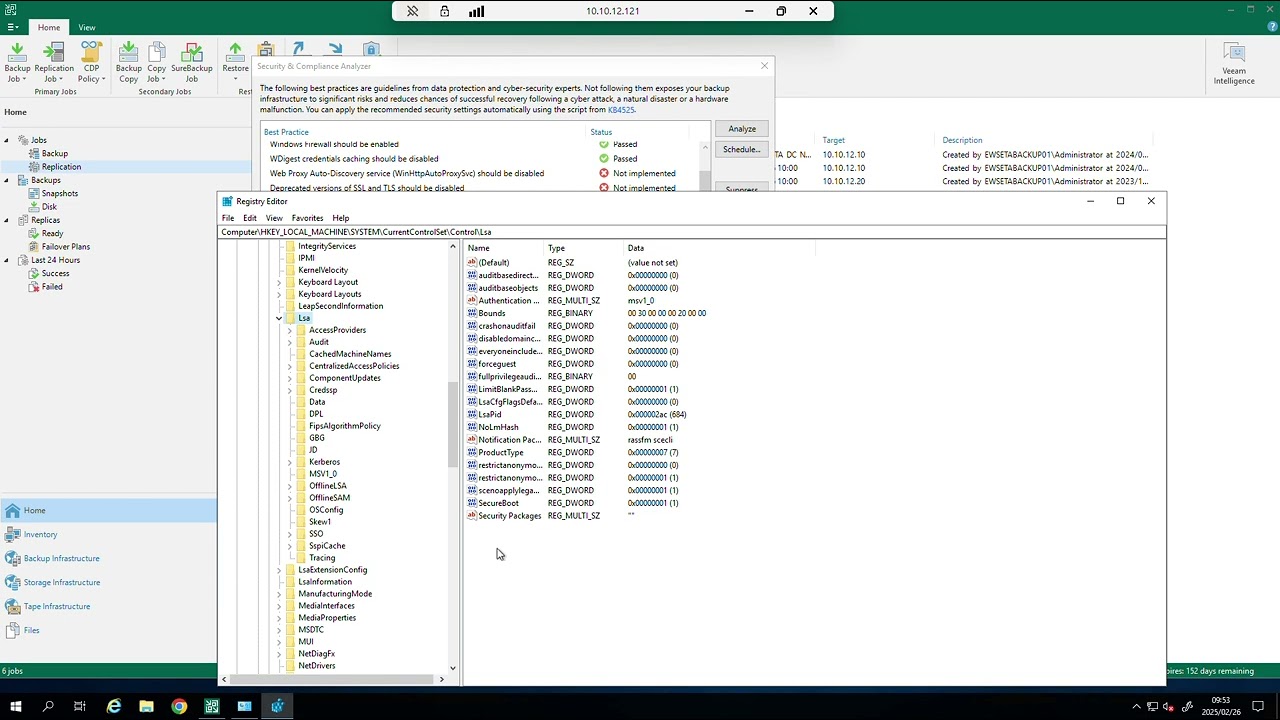Image resolution: width=1280 pixels, height=720 pixels.
Task: Click the registry address path bar
Action: (692, 232)
